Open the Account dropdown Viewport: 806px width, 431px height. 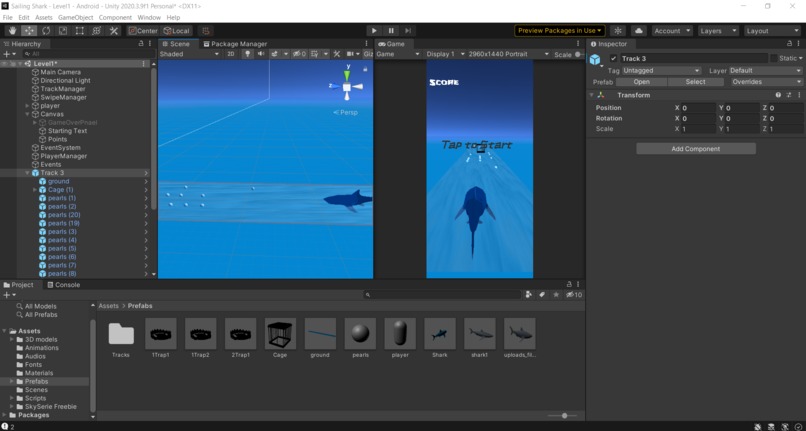click(672, 31)
